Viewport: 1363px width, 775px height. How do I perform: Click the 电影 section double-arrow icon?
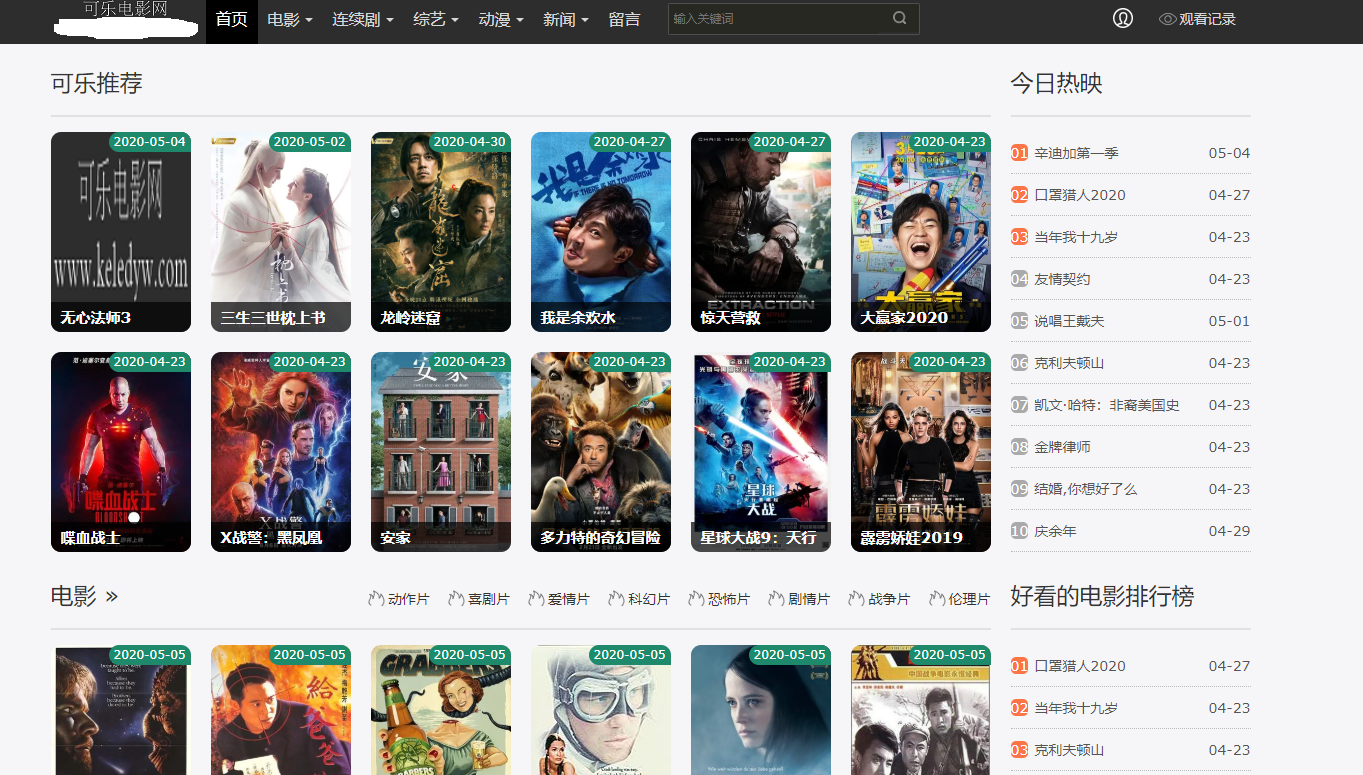[112, 597]
